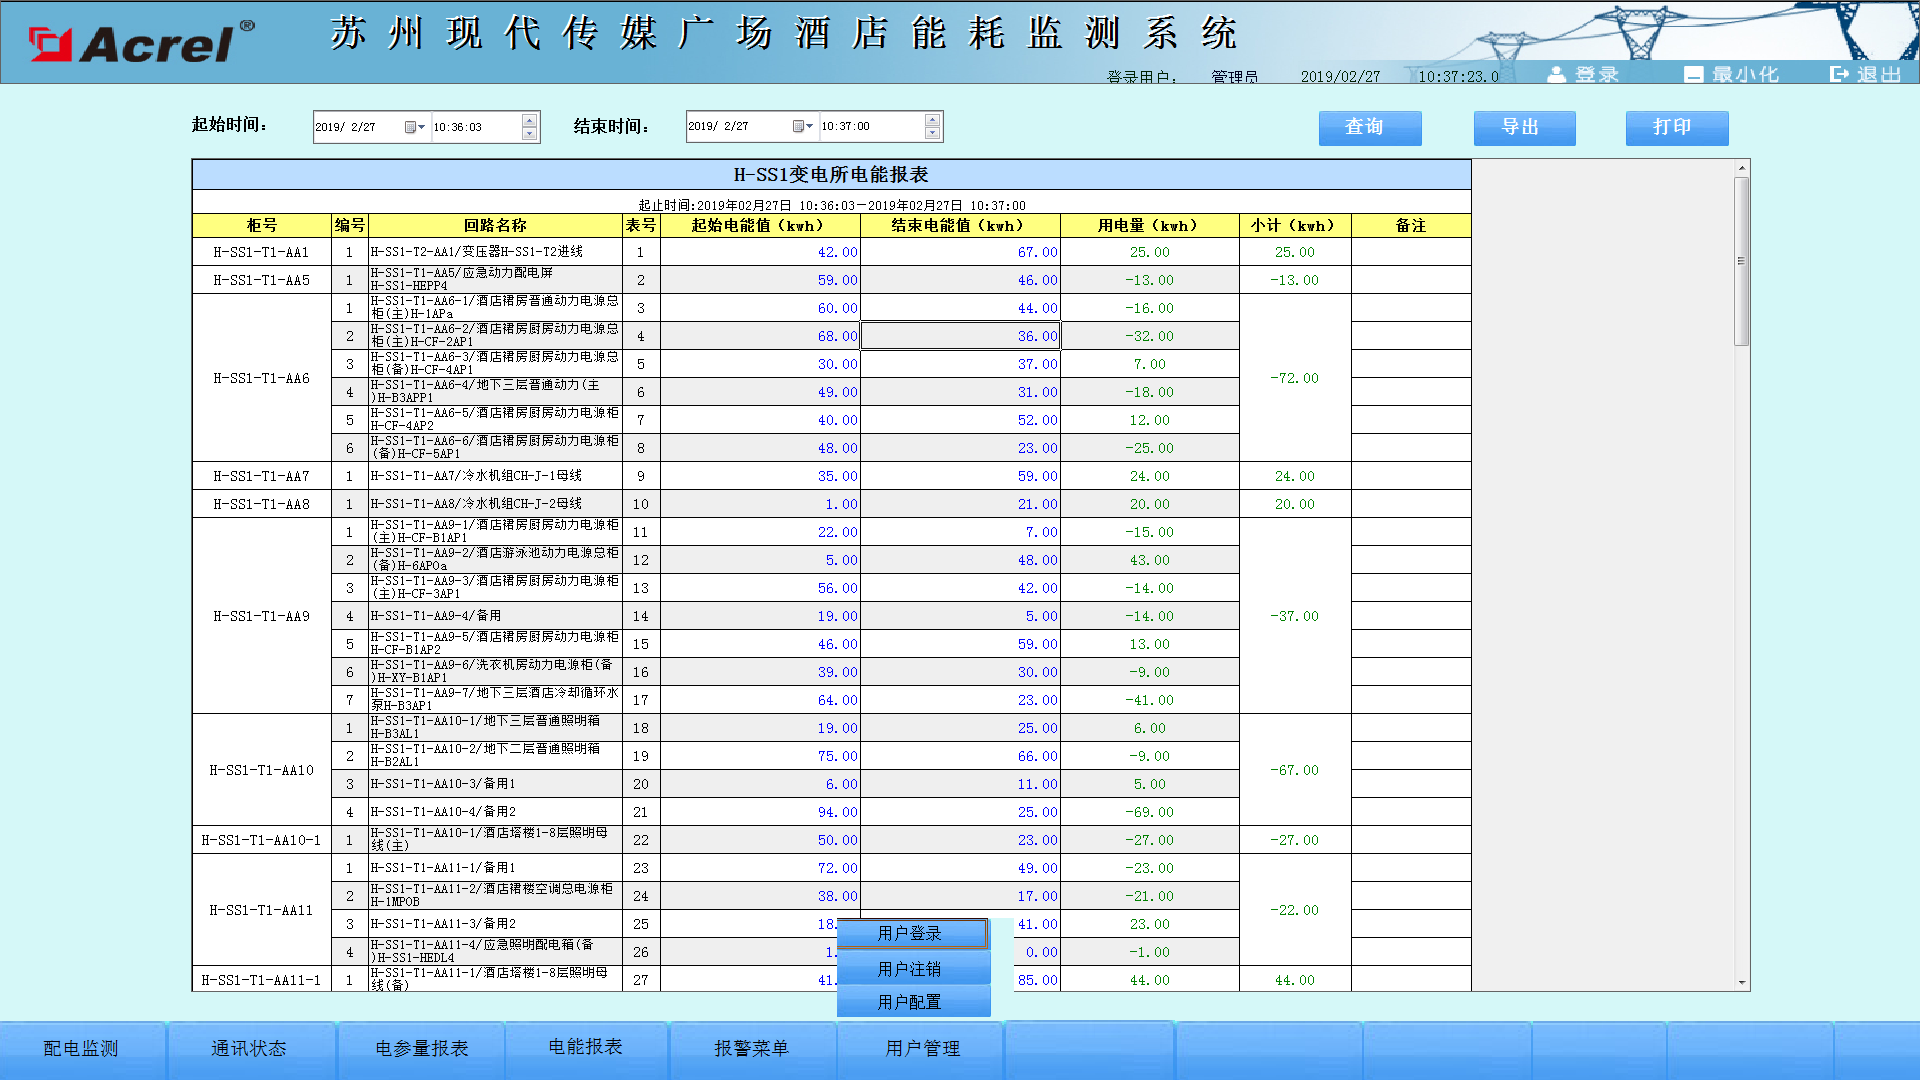Viewport: 1920px width, 1080px height.
Task: Increase end time spinner up arrow
Action: click(x=932, y=119)
